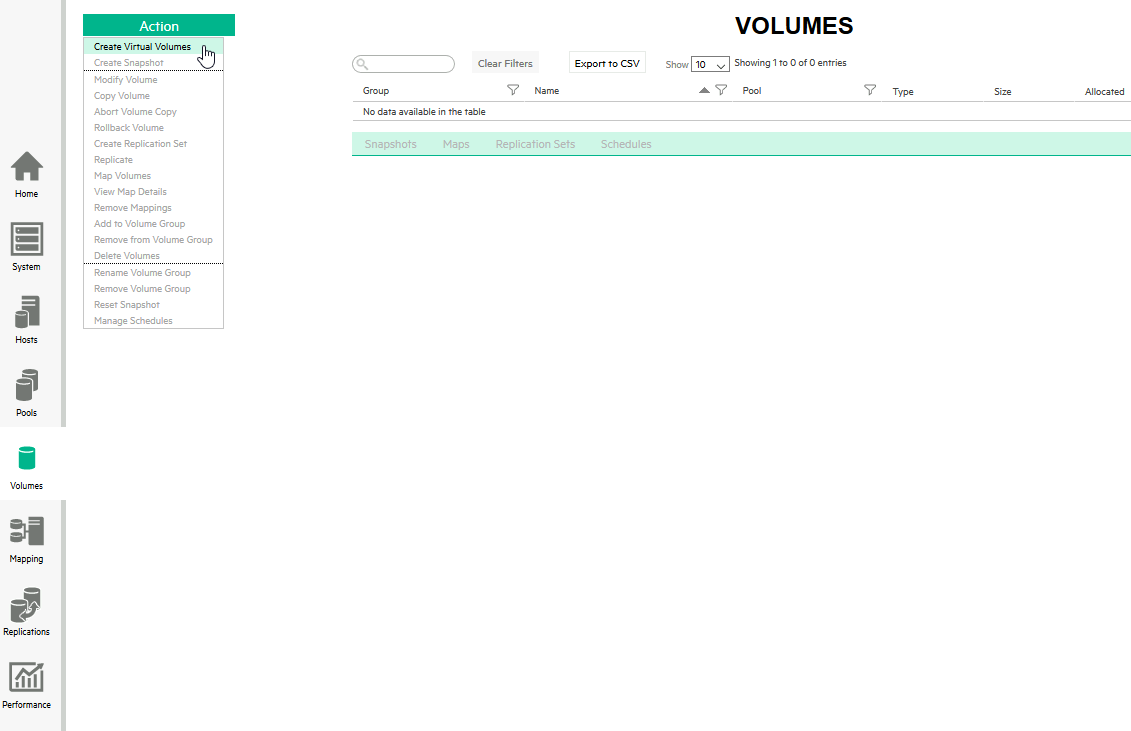Go to the Home section icon
This screenshot has height=731, width=1131.
click(x=27, y=167)
